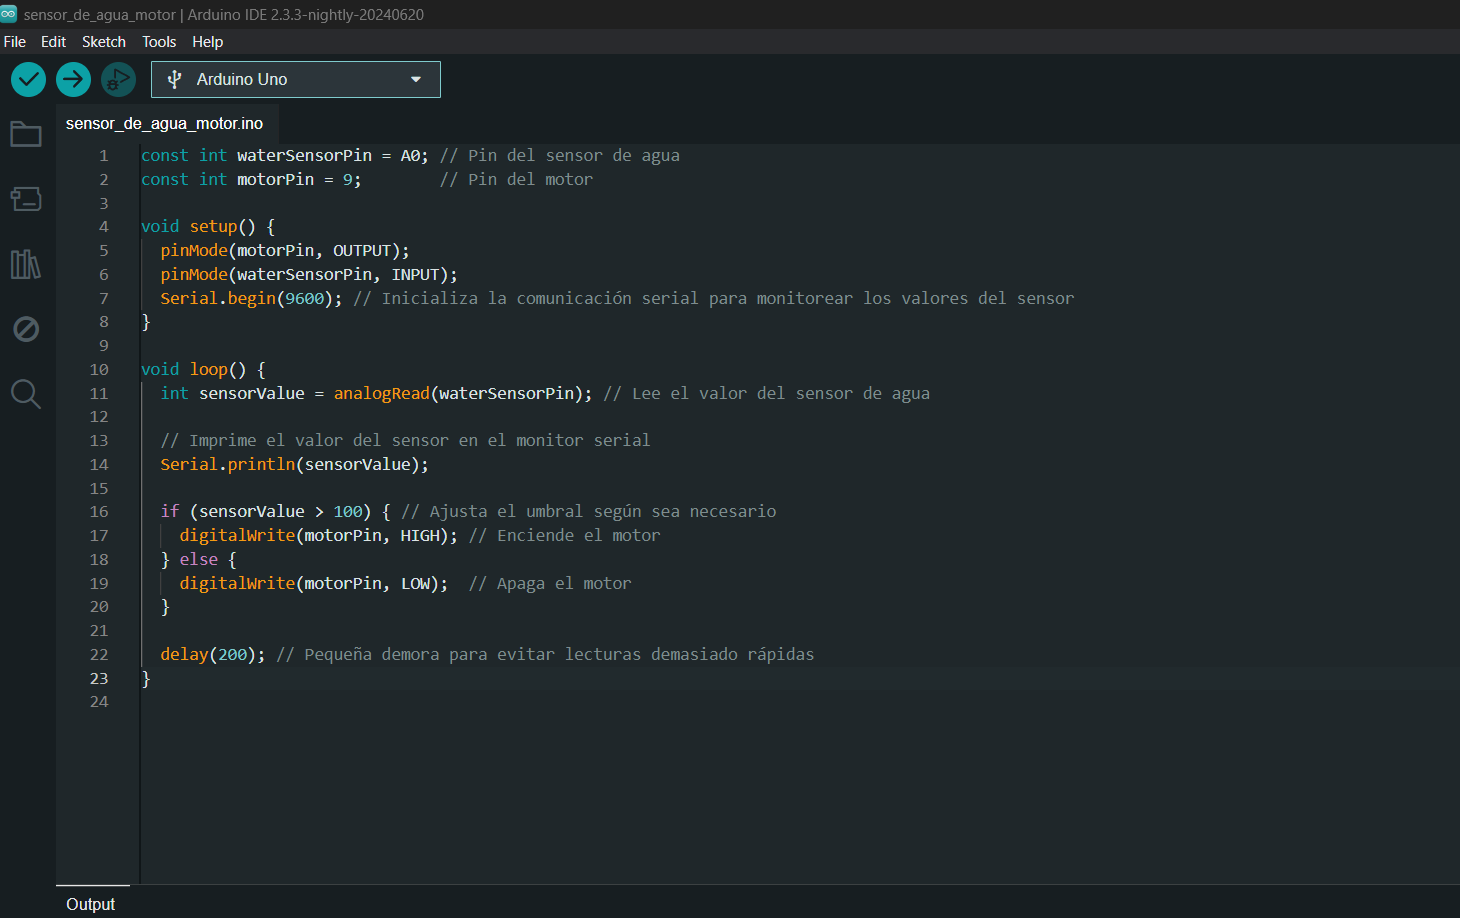Click 'pinMode(waterSensorPin, INPUT);' code
The height and width of the screenshot is (918, 1460).
coord(309,275)
